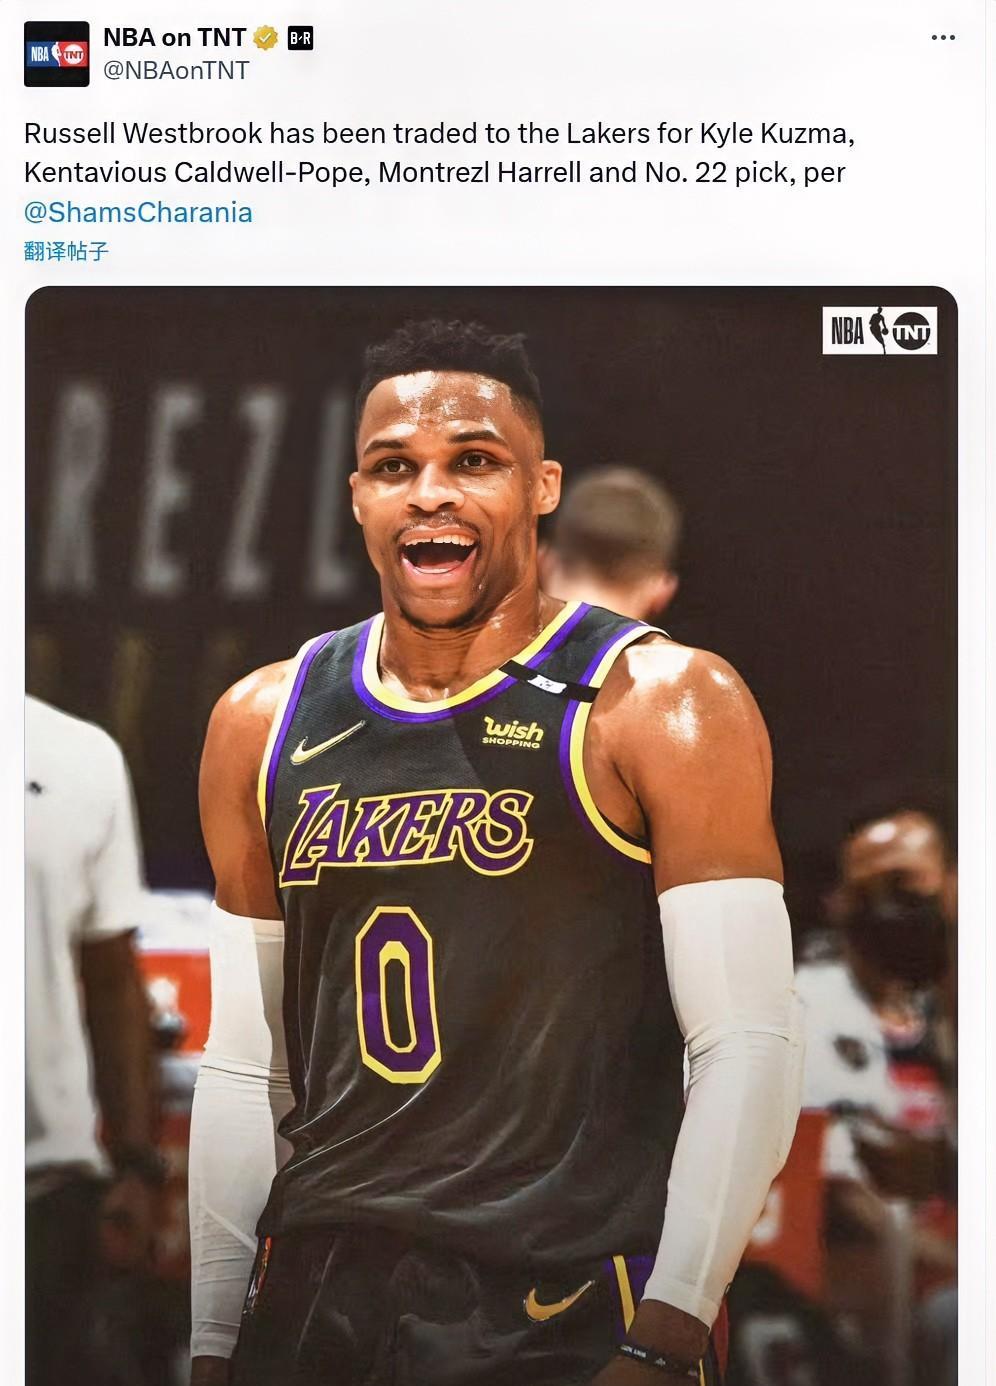Follow the @ShamsCharania mention link
The height and width of the screenshot is (1386, 996).
[x=138, y=212]
